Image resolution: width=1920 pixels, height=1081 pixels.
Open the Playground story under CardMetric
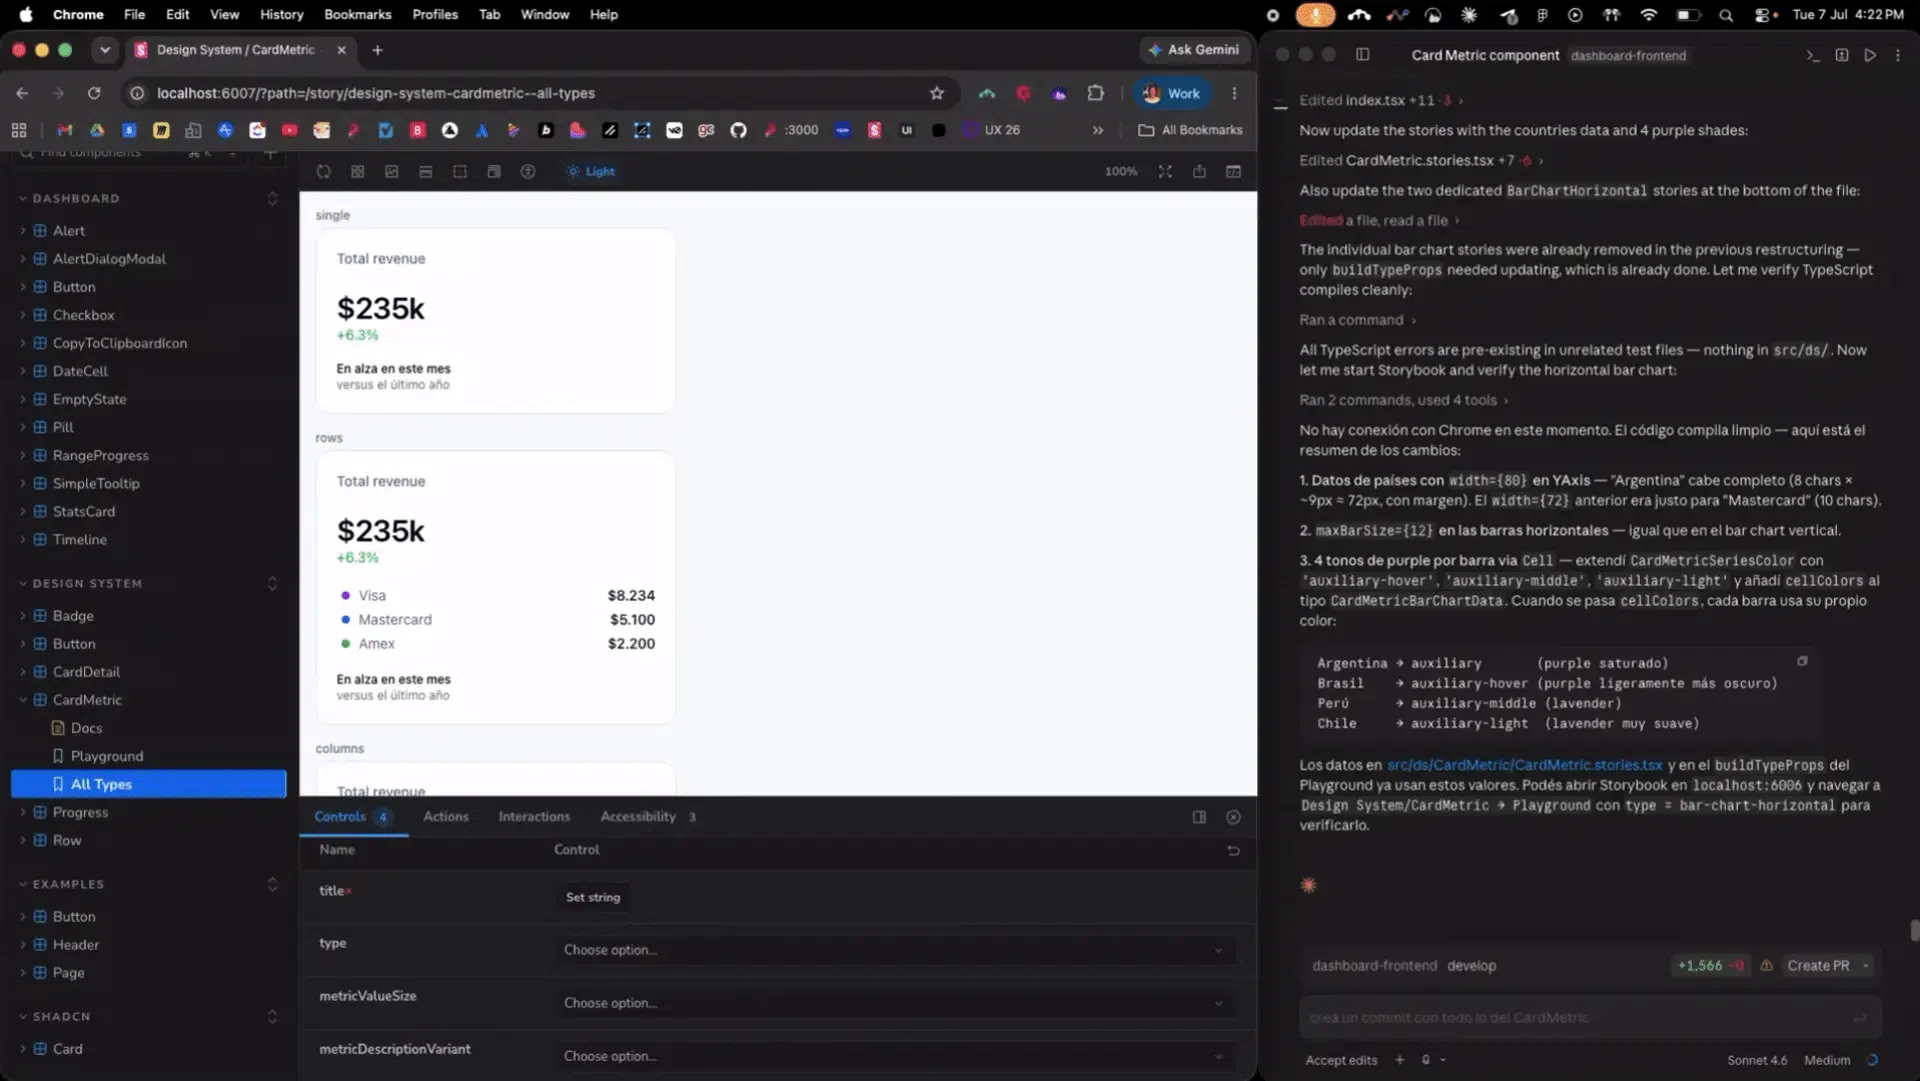point(107,756)
